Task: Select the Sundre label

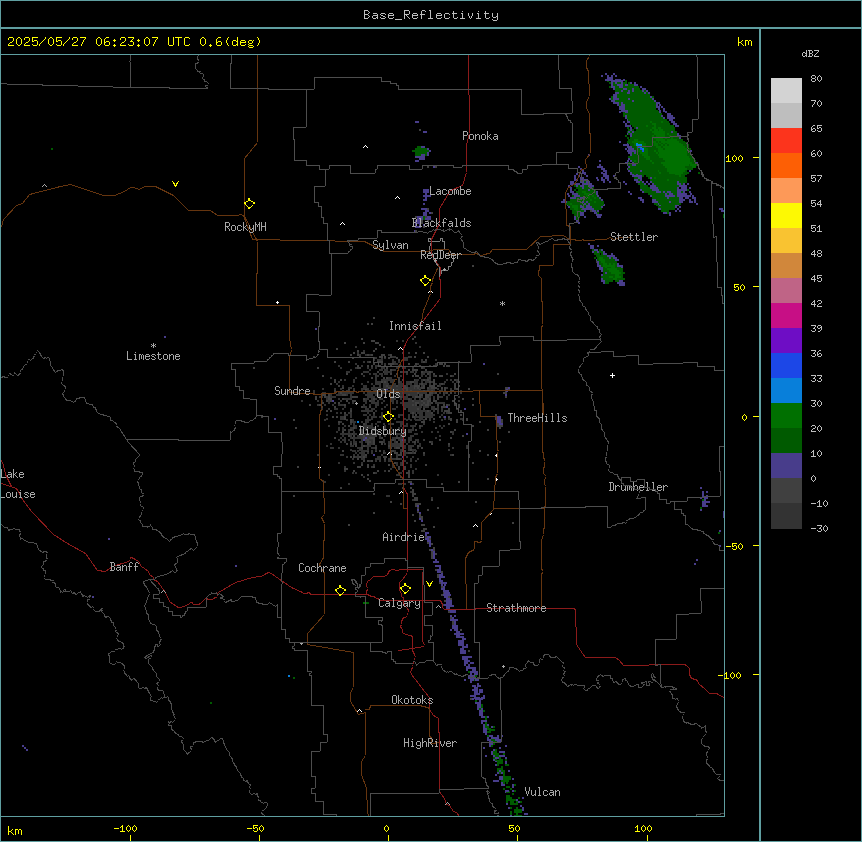Action: click(x=292, y=391)
